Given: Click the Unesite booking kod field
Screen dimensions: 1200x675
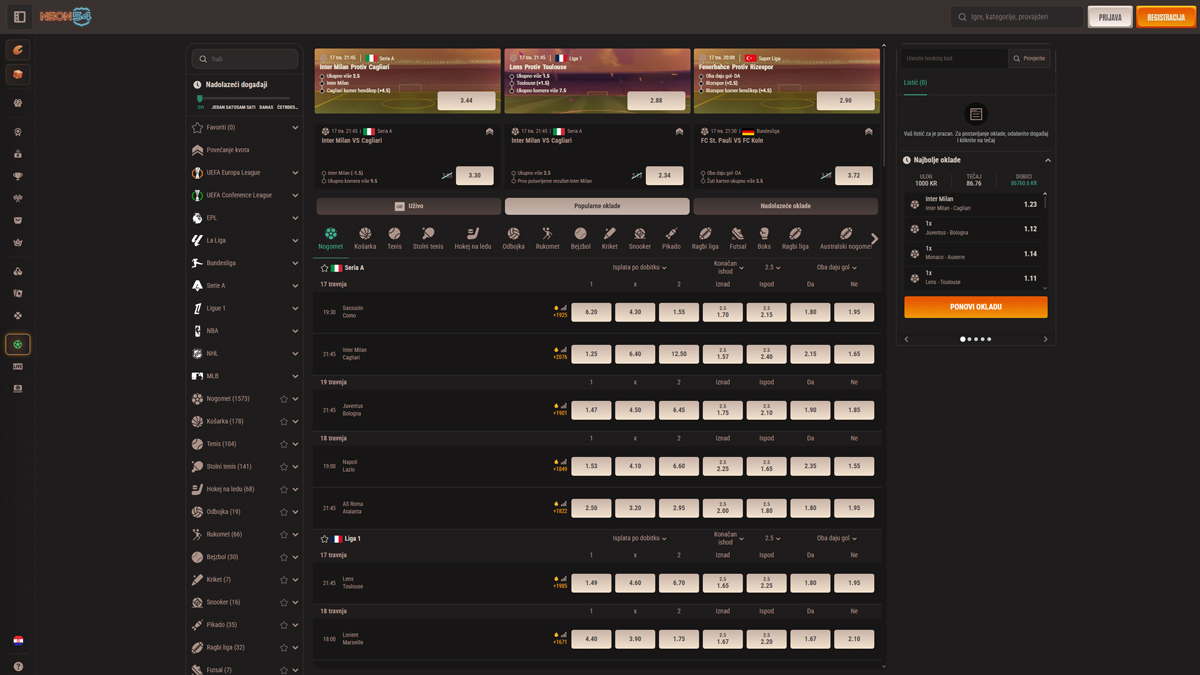Looking at the screenshot, I should (x=956, y=58).
